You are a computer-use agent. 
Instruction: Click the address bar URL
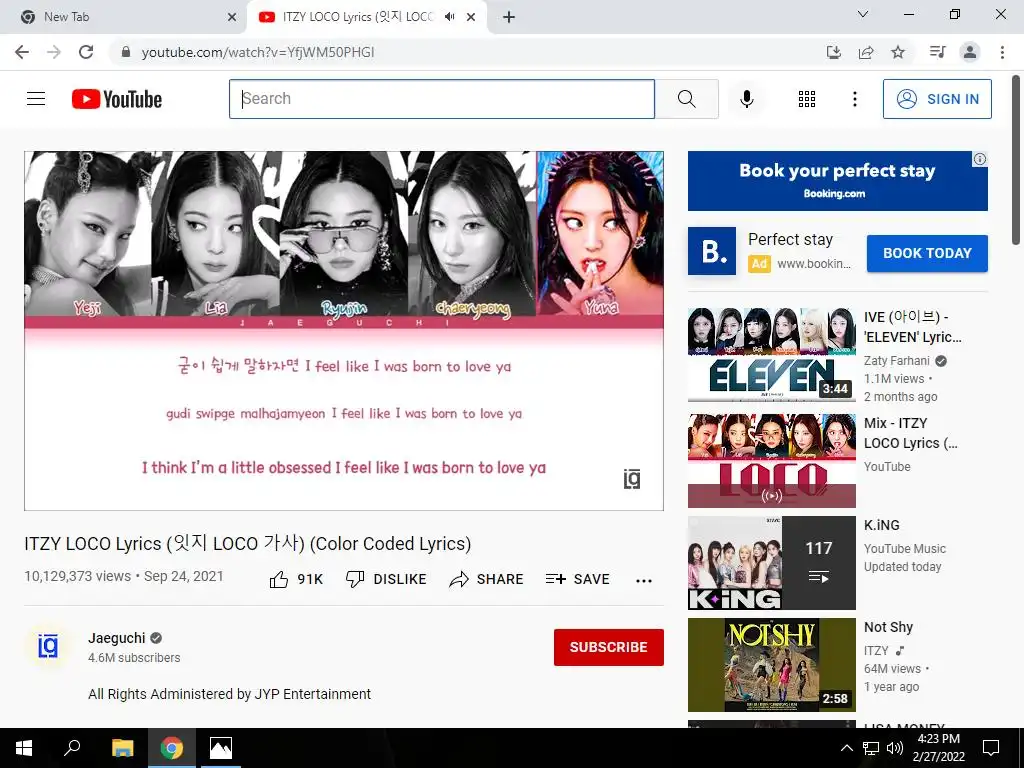258,52
